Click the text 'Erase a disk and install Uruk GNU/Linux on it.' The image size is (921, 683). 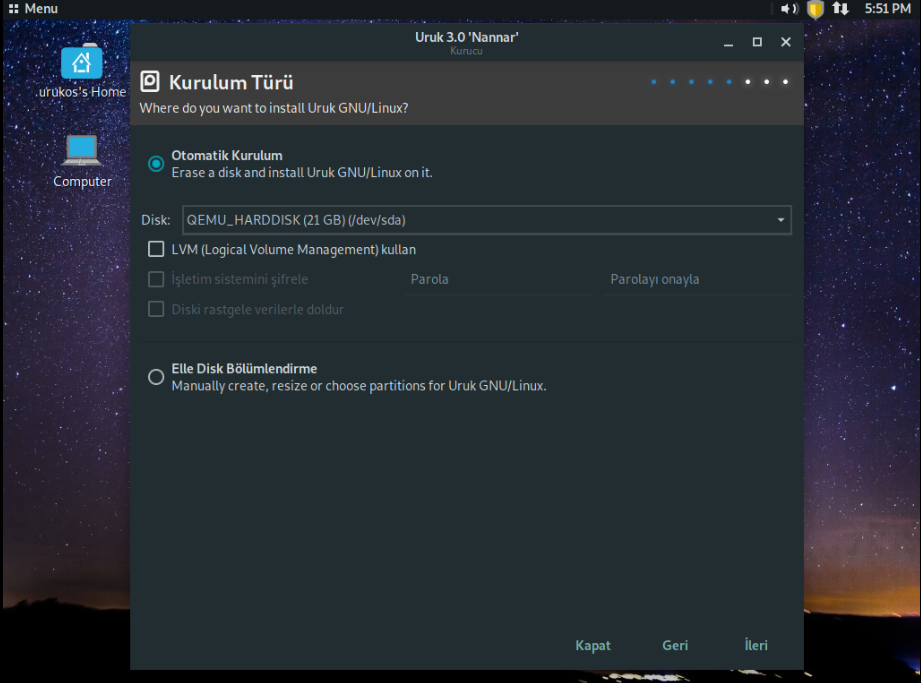point(302,173)
